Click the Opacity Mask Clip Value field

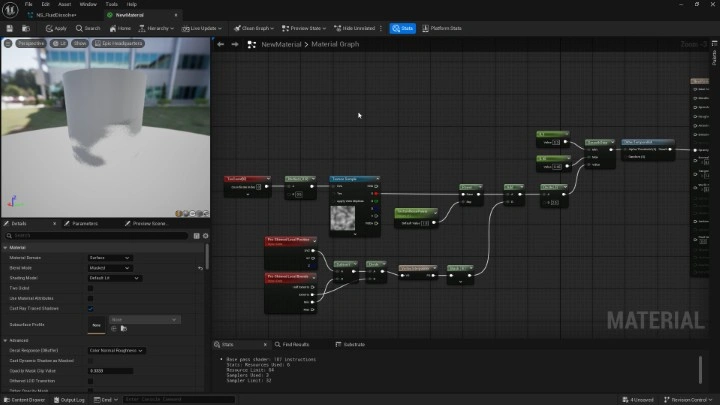pyautogui.click(x=110, y=371)
